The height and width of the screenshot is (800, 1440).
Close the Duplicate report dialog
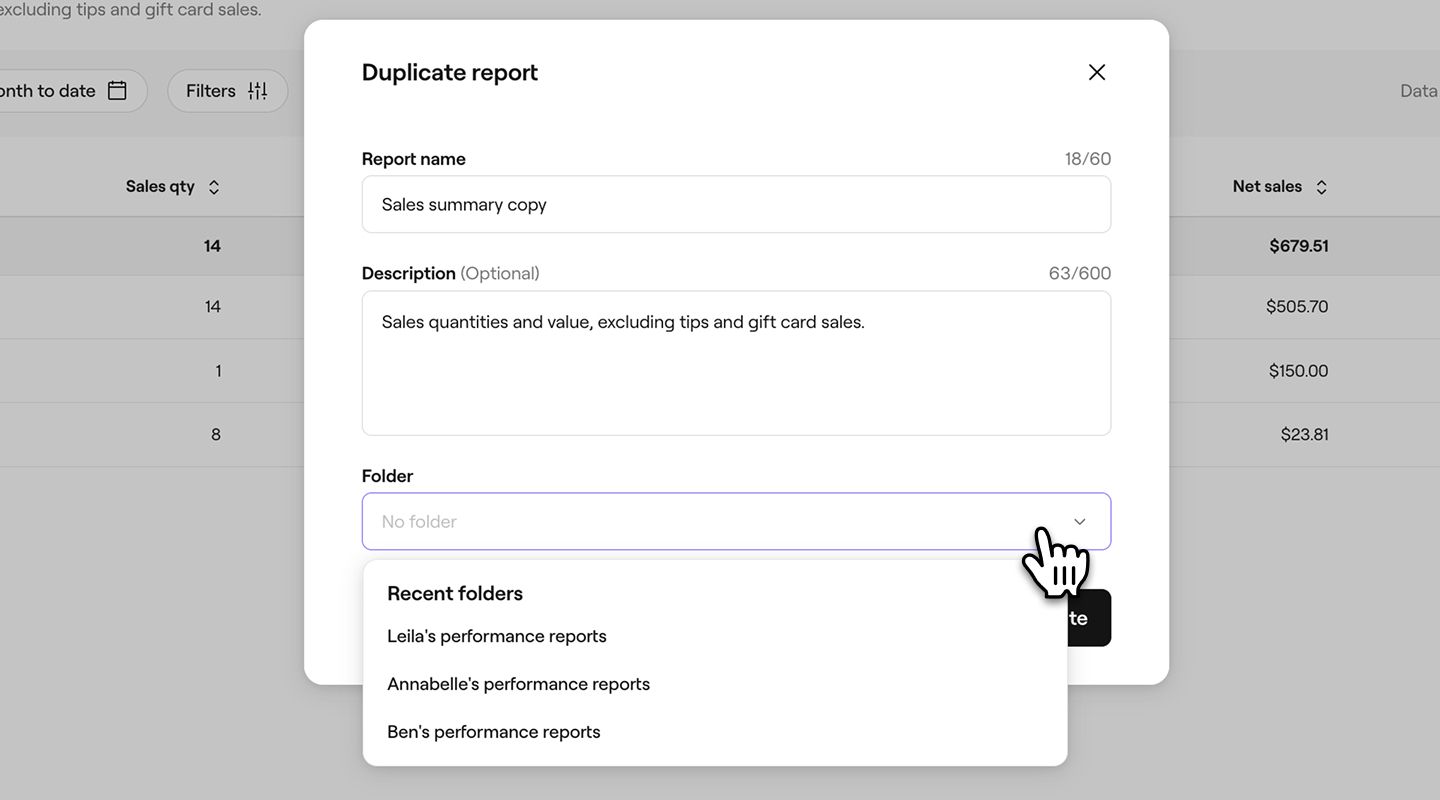1097,72
